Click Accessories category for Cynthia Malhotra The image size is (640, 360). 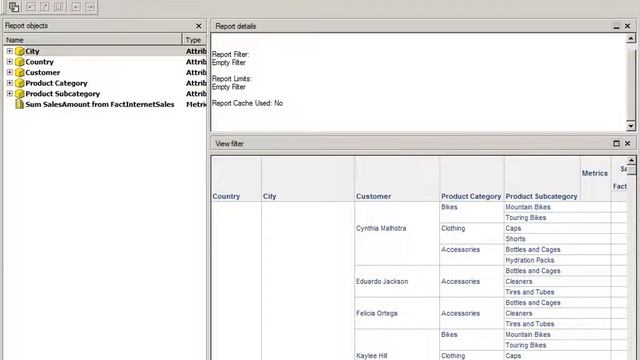click(x=472, y=255)
